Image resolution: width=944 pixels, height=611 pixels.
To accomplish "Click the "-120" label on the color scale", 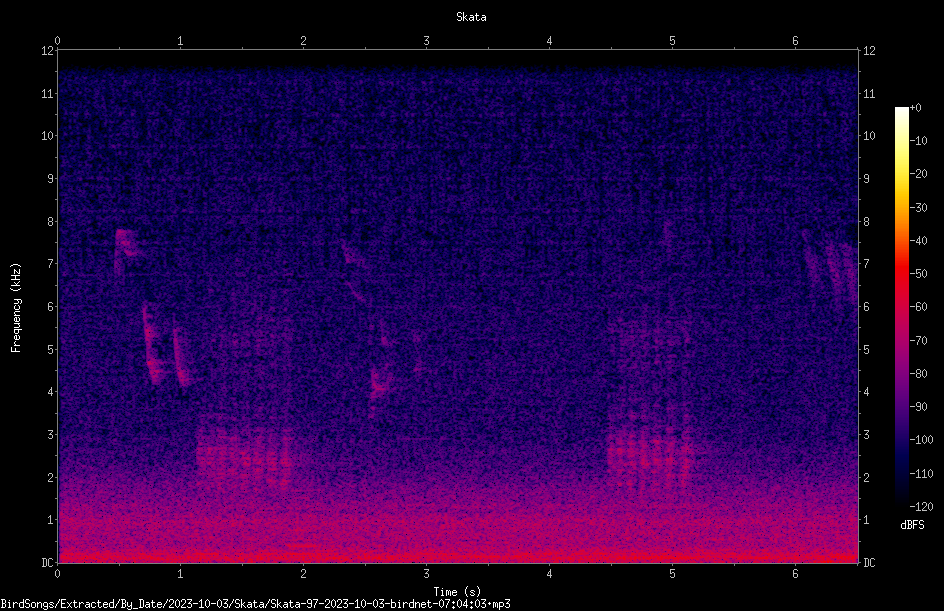I will [x=921, y=507].
